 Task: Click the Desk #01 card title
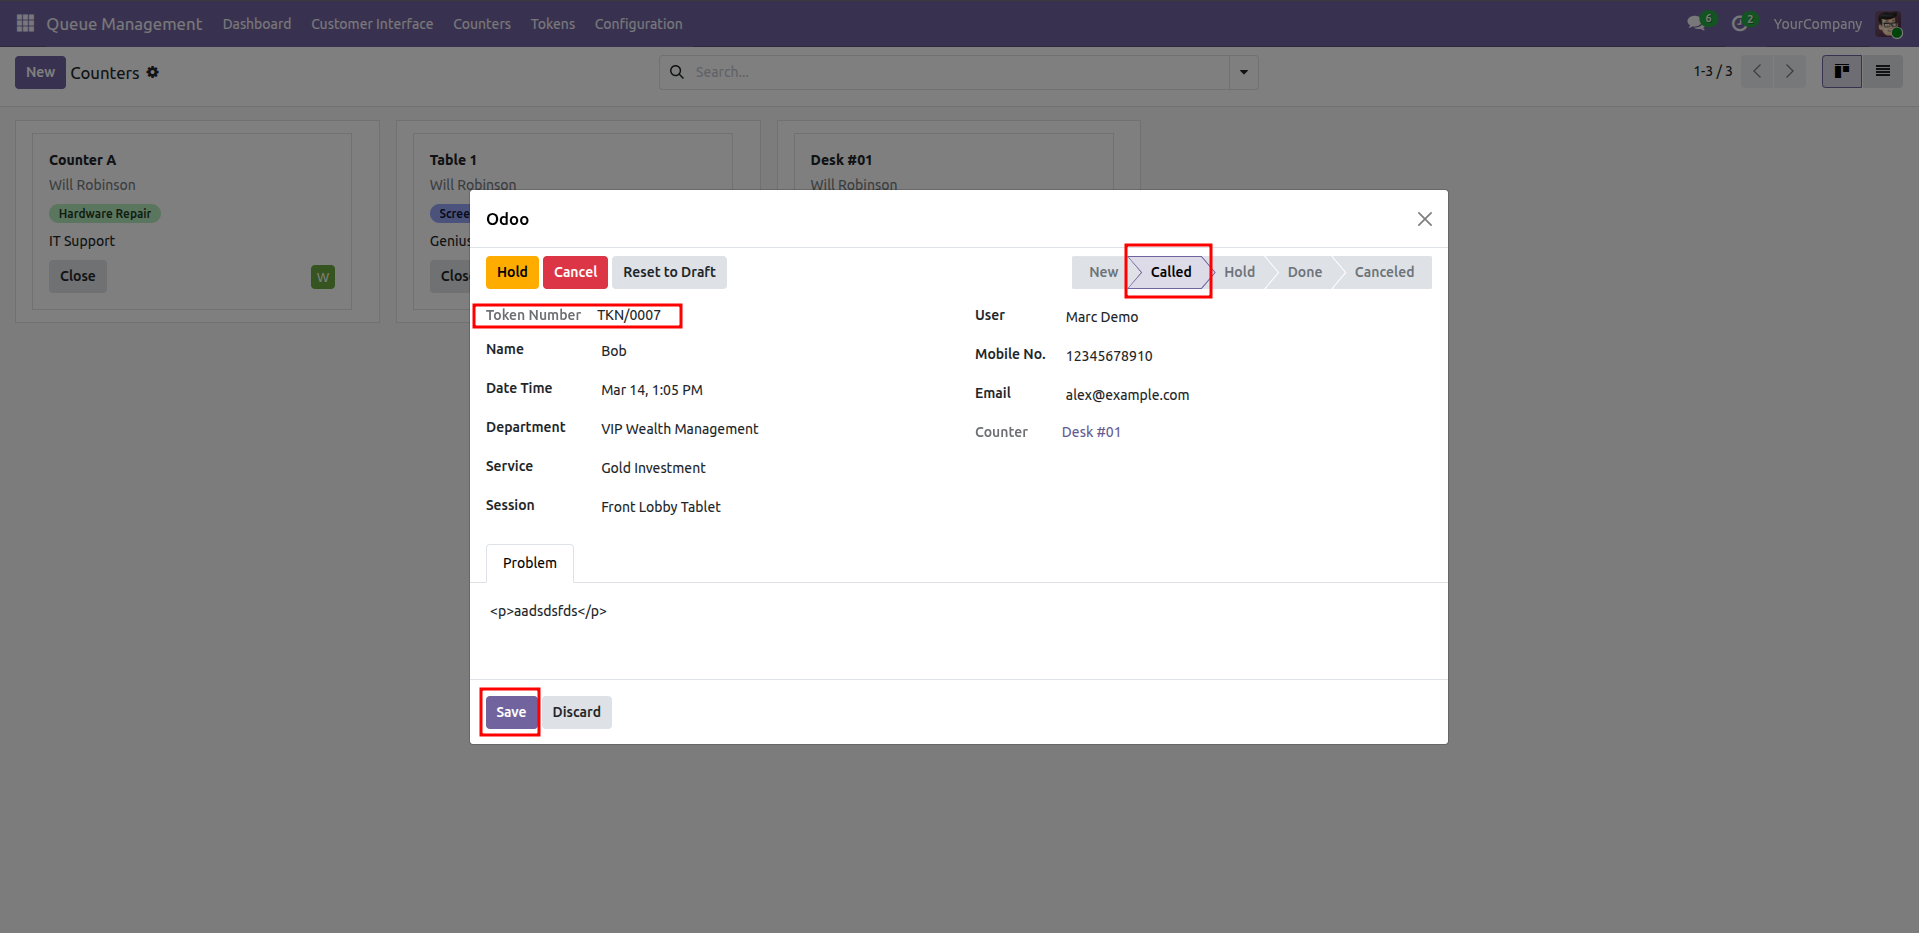tap(841, 160)
